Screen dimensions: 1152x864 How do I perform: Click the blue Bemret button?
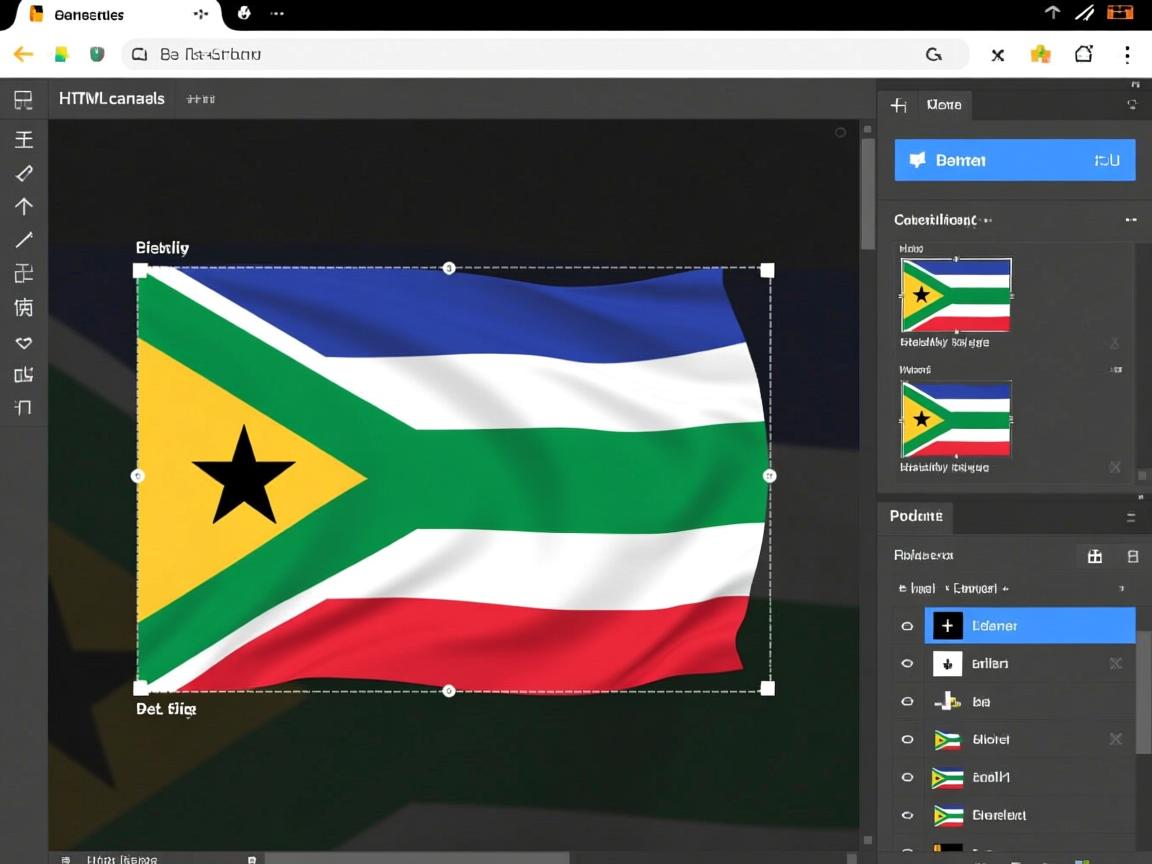coord(1014,160)
